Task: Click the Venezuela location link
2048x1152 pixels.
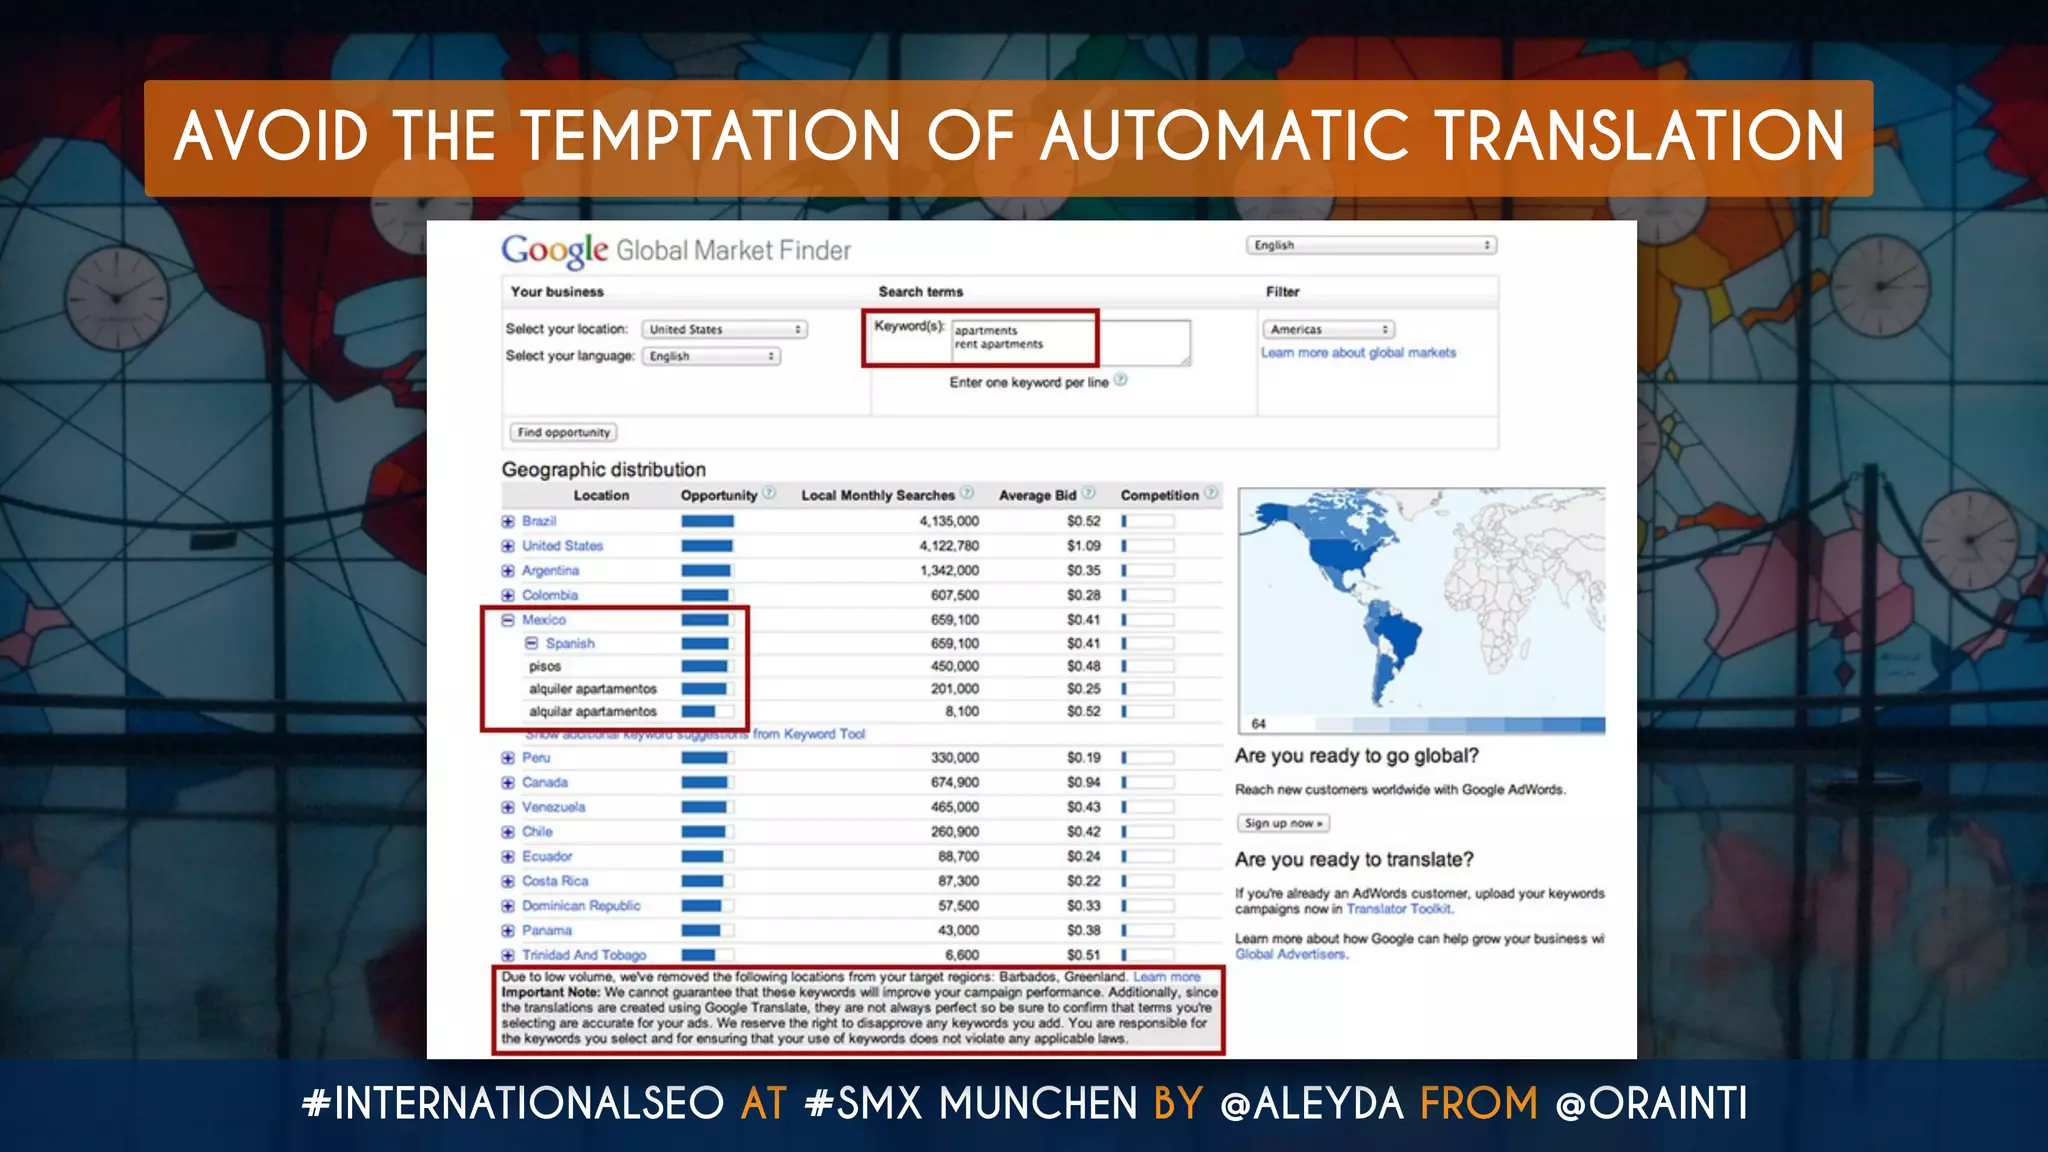Action: (x=553, y=807)
